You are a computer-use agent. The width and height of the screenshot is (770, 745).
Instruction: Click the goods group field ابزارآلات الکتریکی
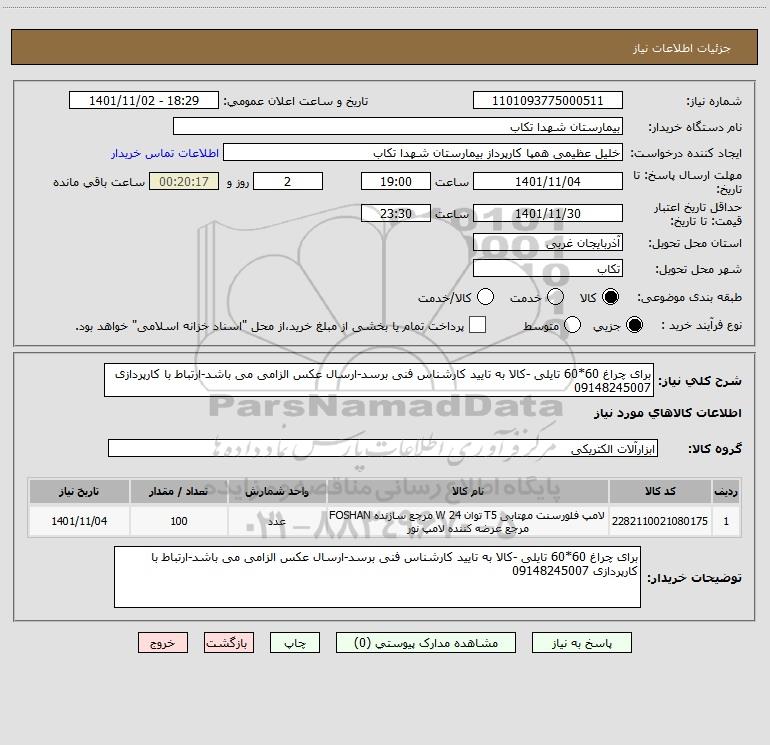pyautogui.click(x=383, y=448)
